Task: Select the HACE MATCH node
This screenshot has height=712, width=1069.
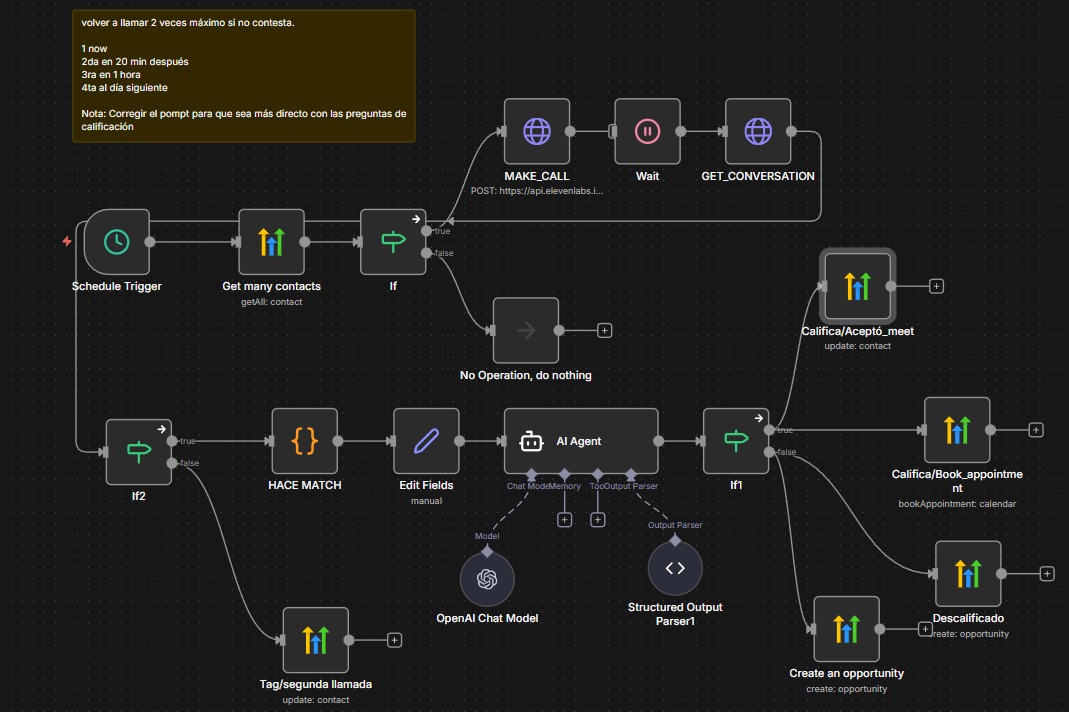Action: (304, 441)
